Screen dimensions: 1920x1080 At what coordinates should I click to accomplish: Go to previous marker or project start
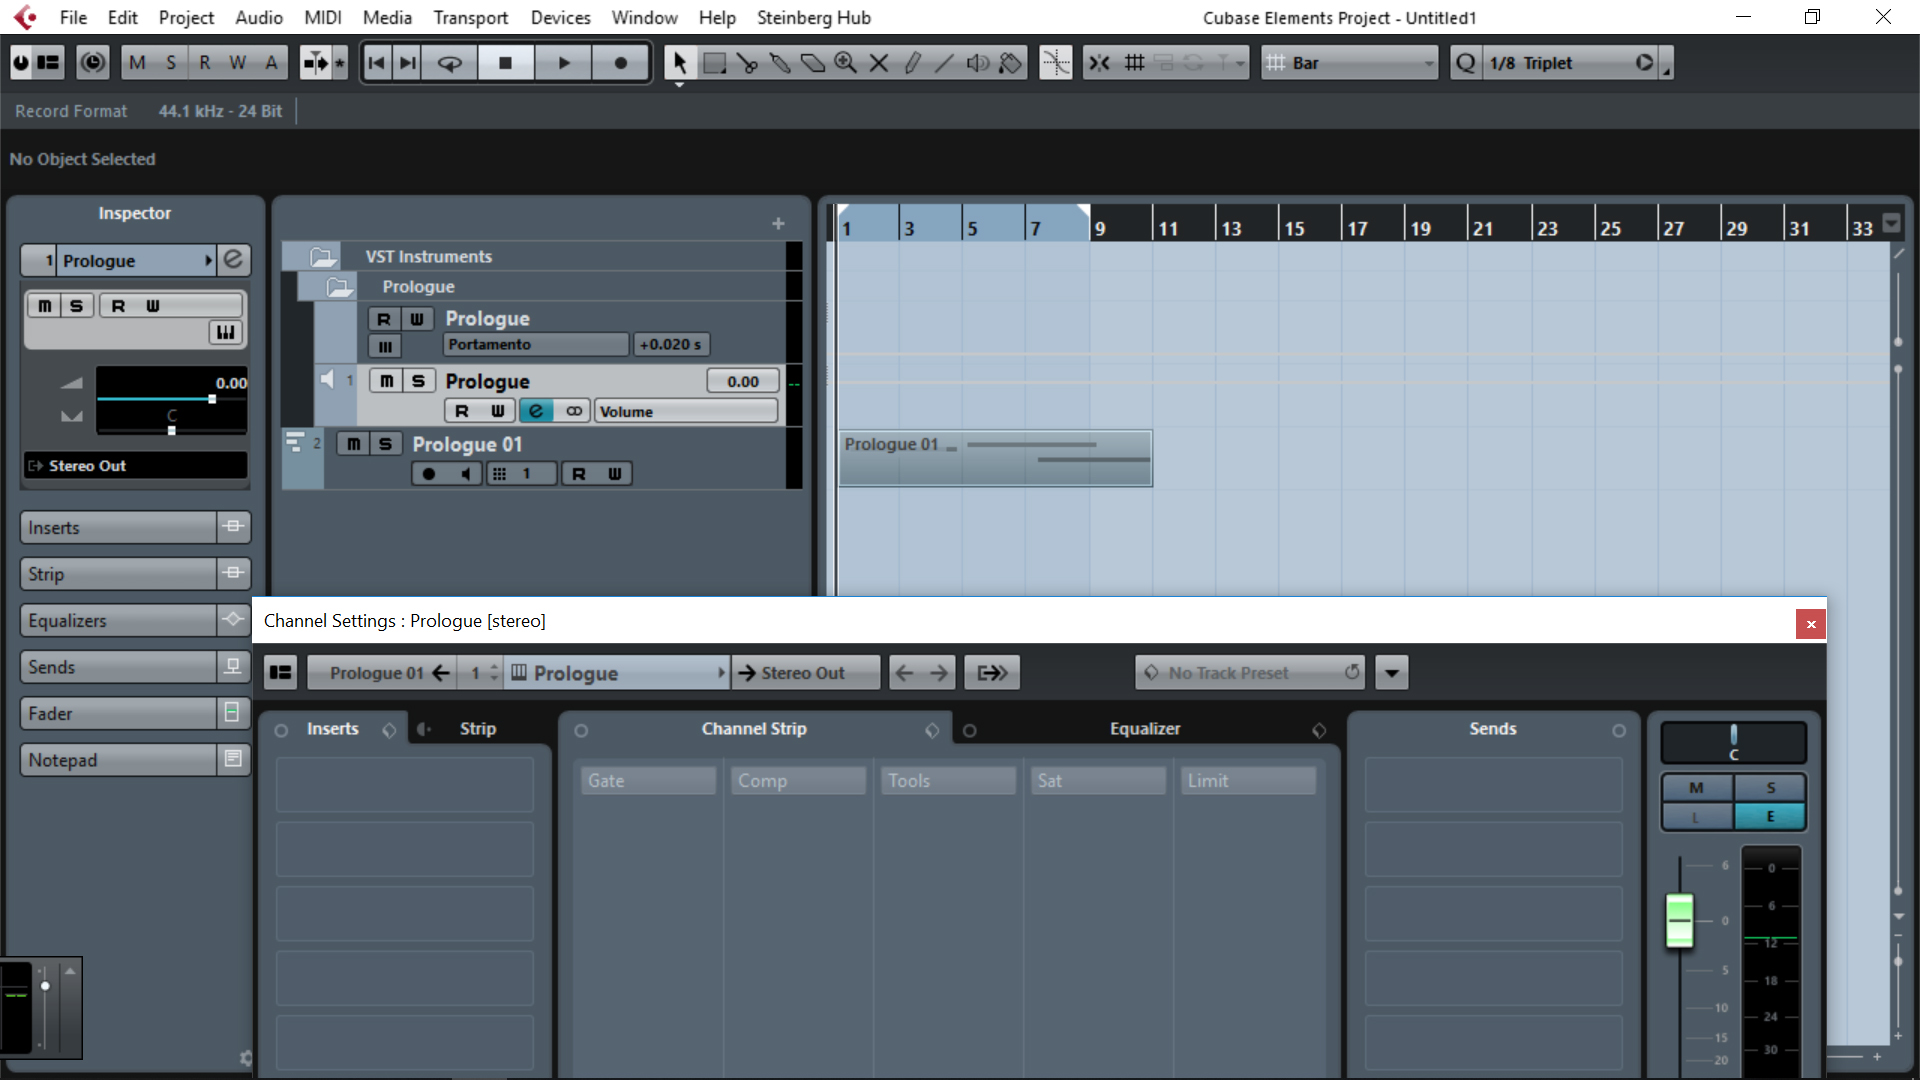[x=377, y=63]
